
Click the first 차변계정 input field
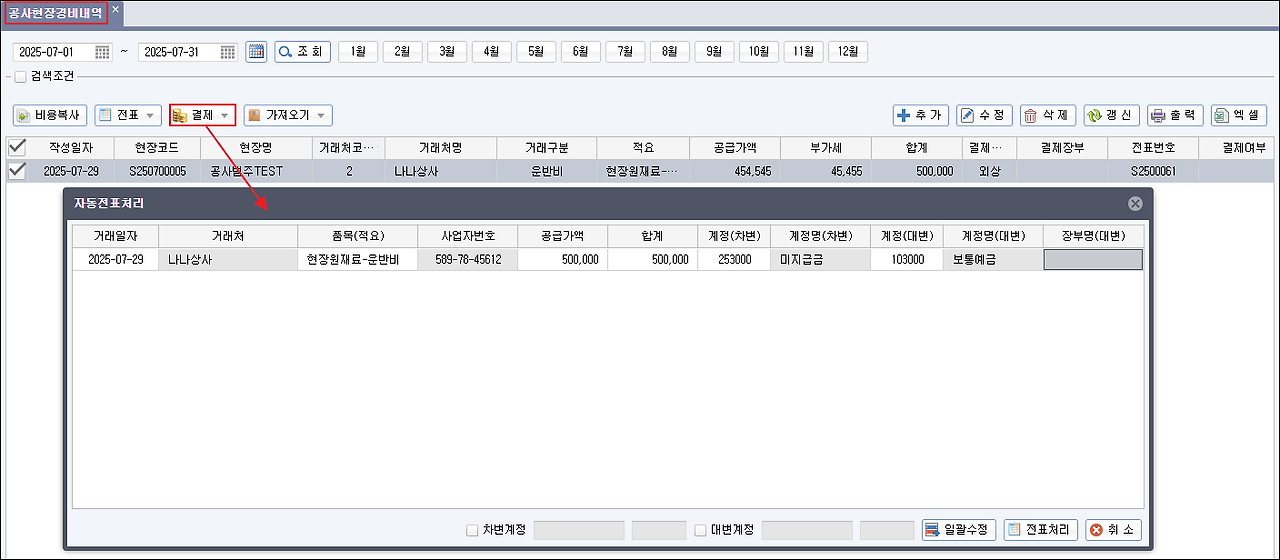pos(579,530)
